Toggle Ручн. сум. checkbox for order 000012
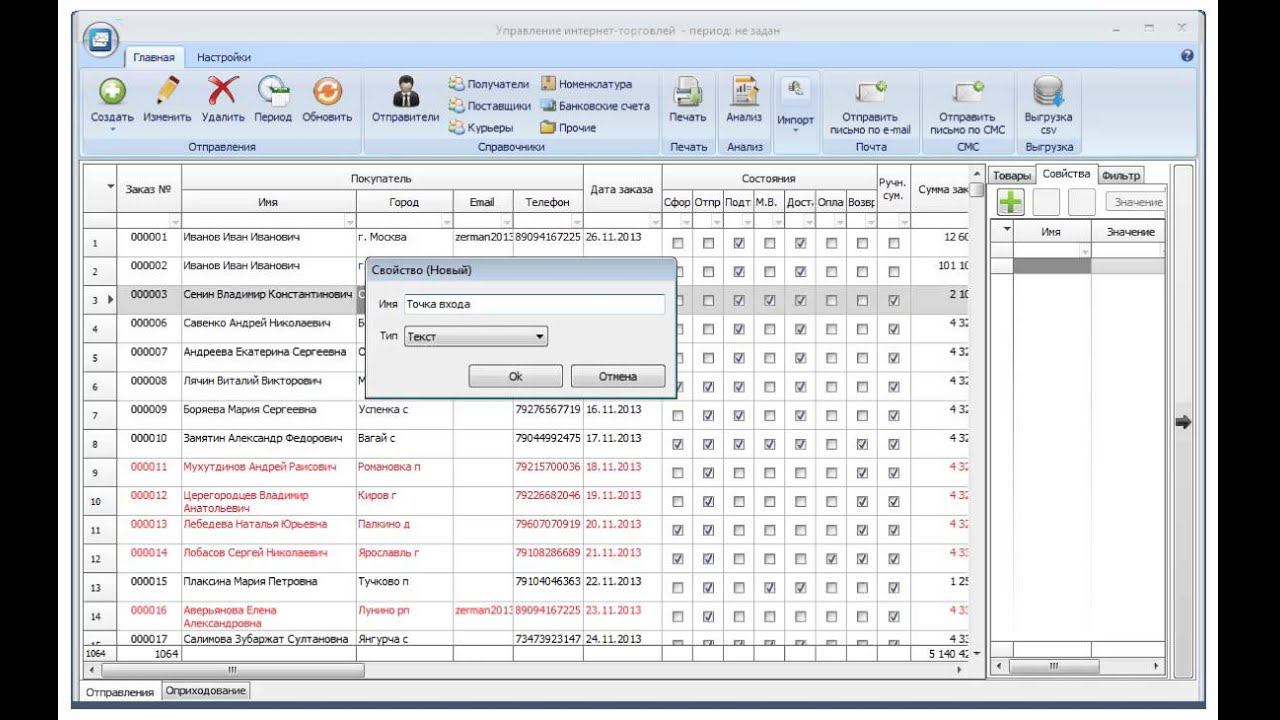The width and height of the screenshot is (1280, 720). (x=894, y=501)
